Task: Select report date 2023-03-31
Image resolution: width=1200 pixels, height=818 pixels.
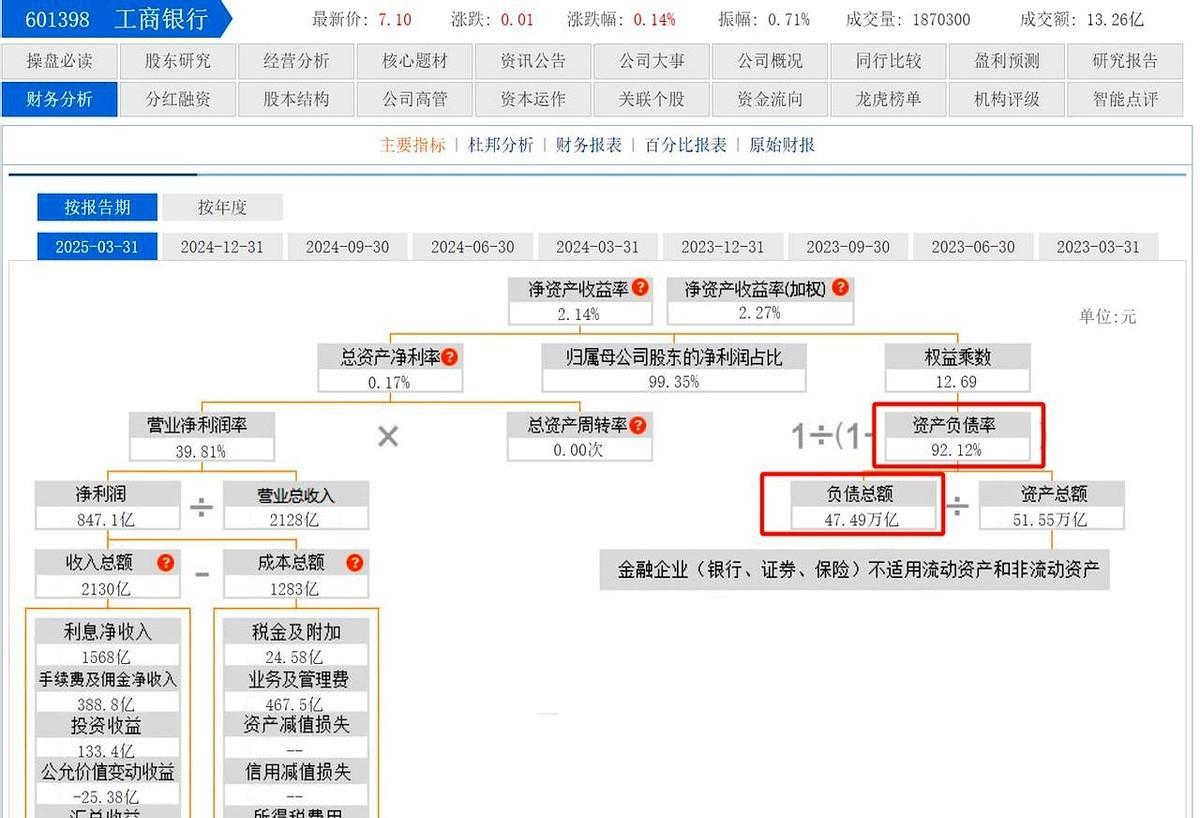Action: coord(1098,247)
